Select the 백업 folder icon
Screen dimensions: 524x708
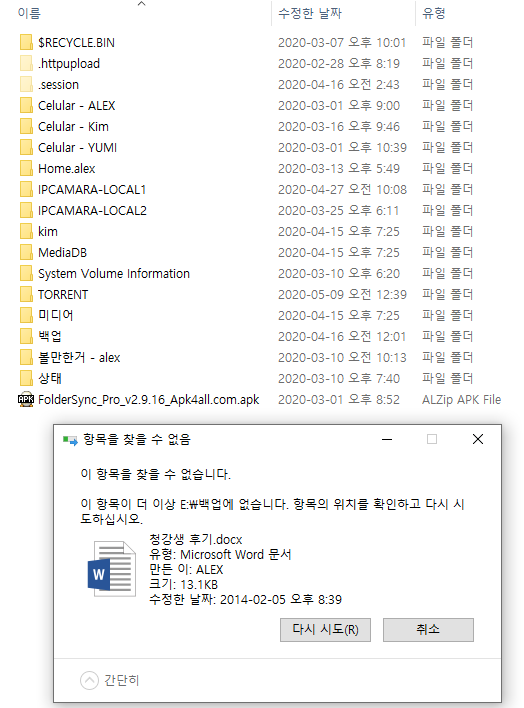(26, 336)
